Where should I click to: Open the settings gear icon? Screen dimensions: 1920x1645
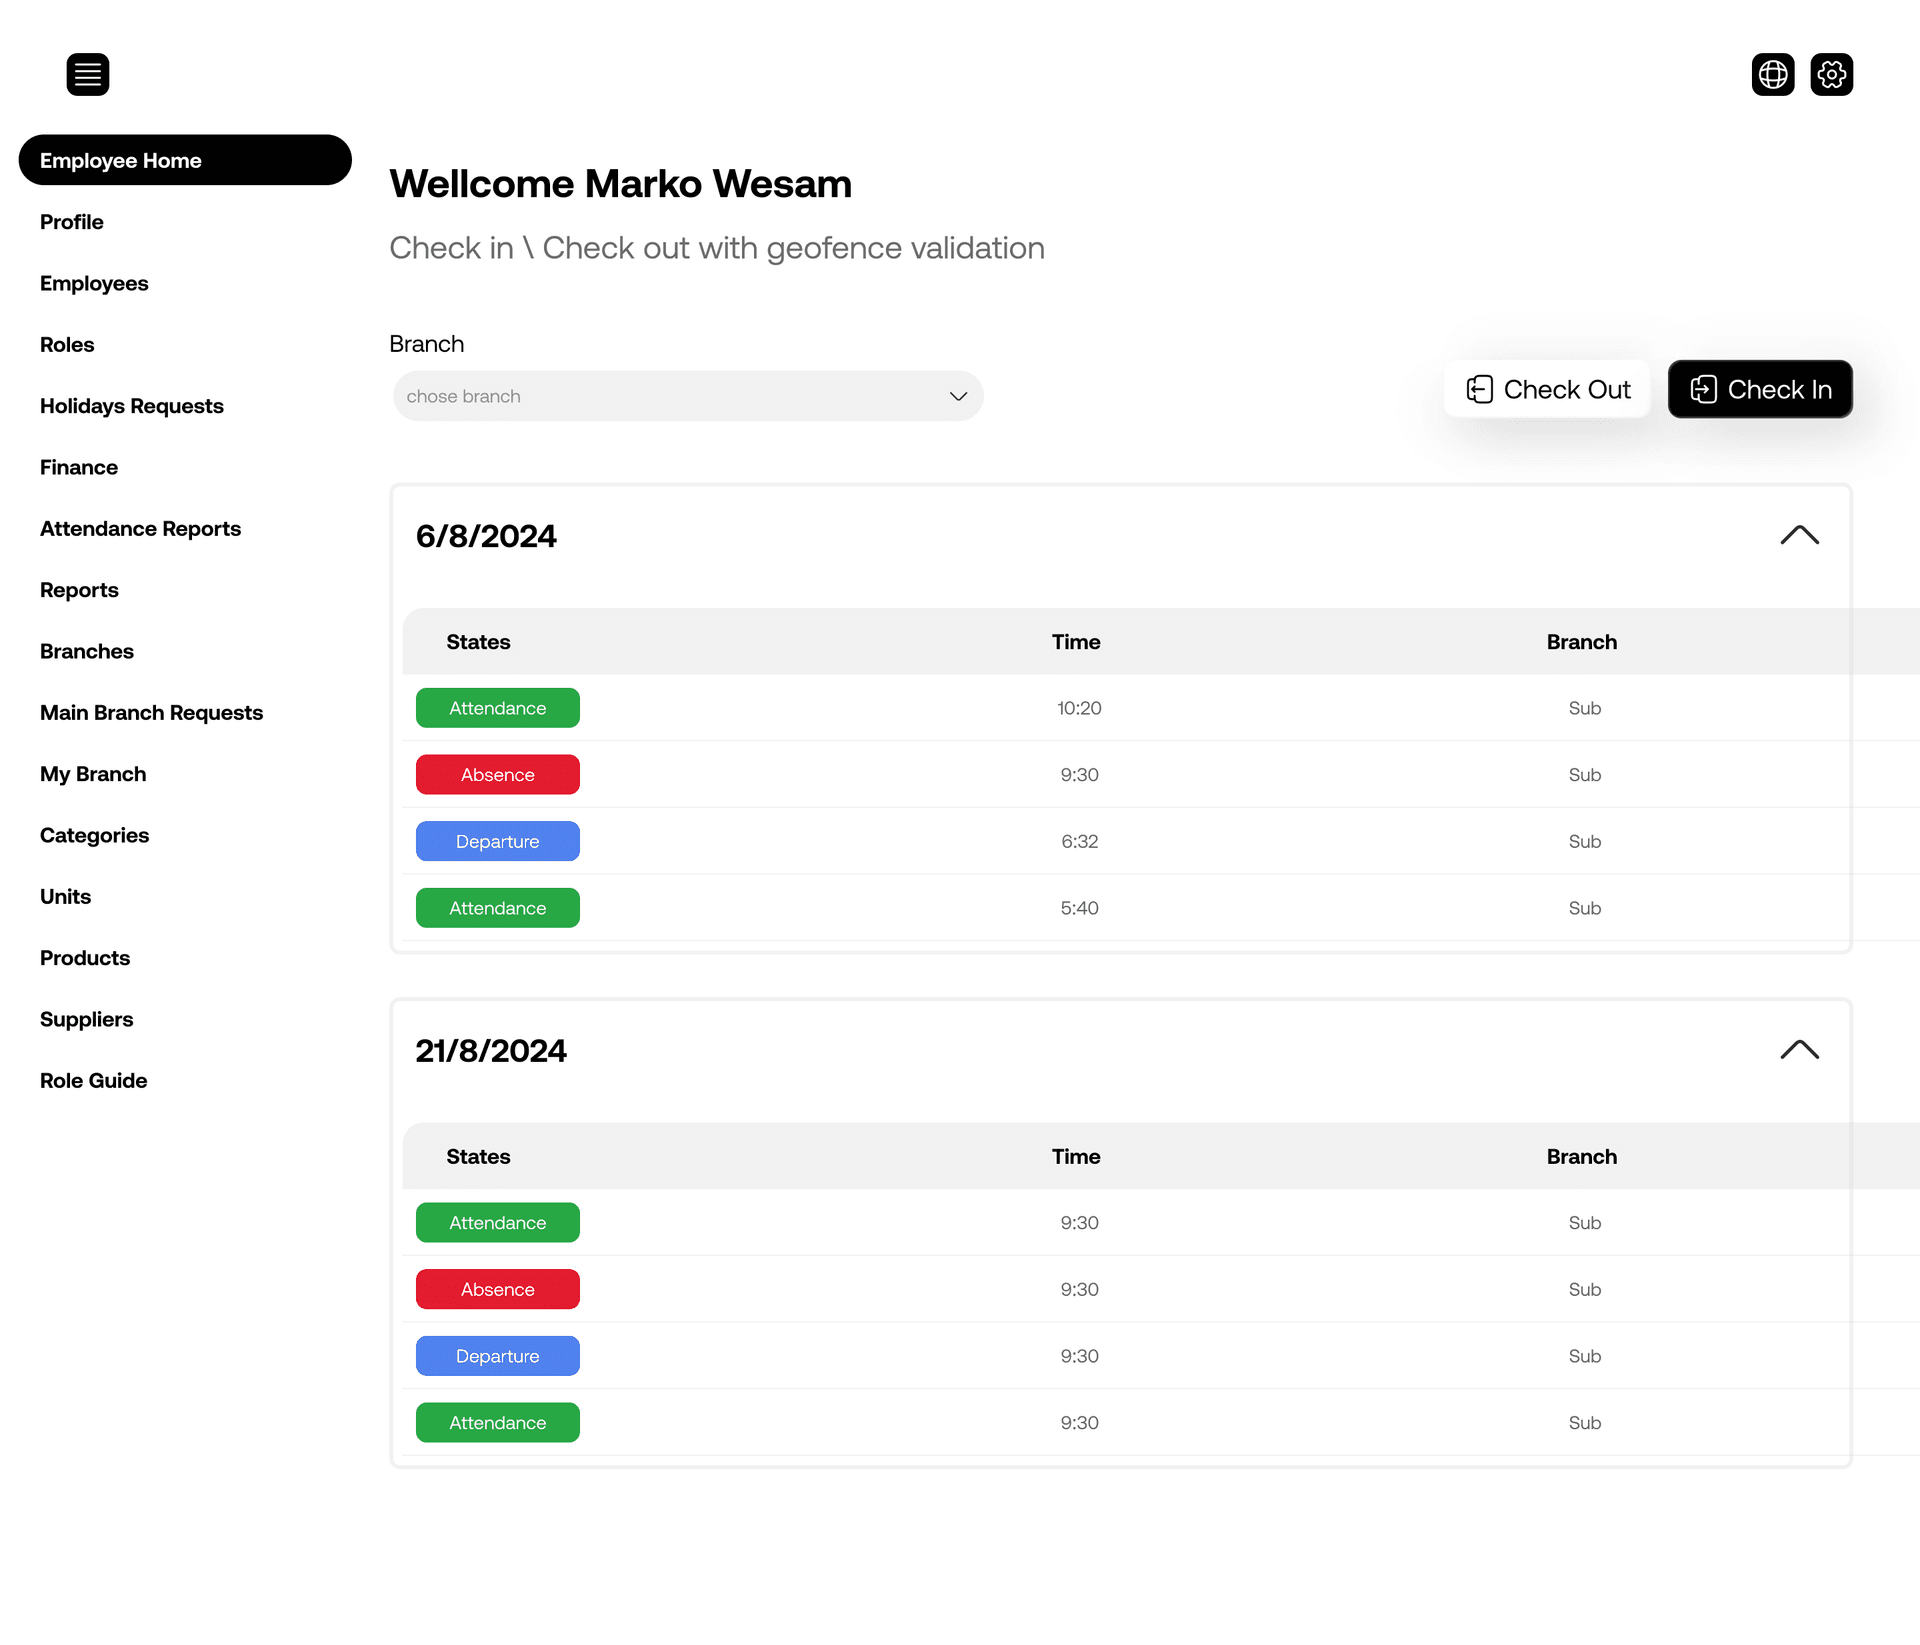[x=1832, y=74]
